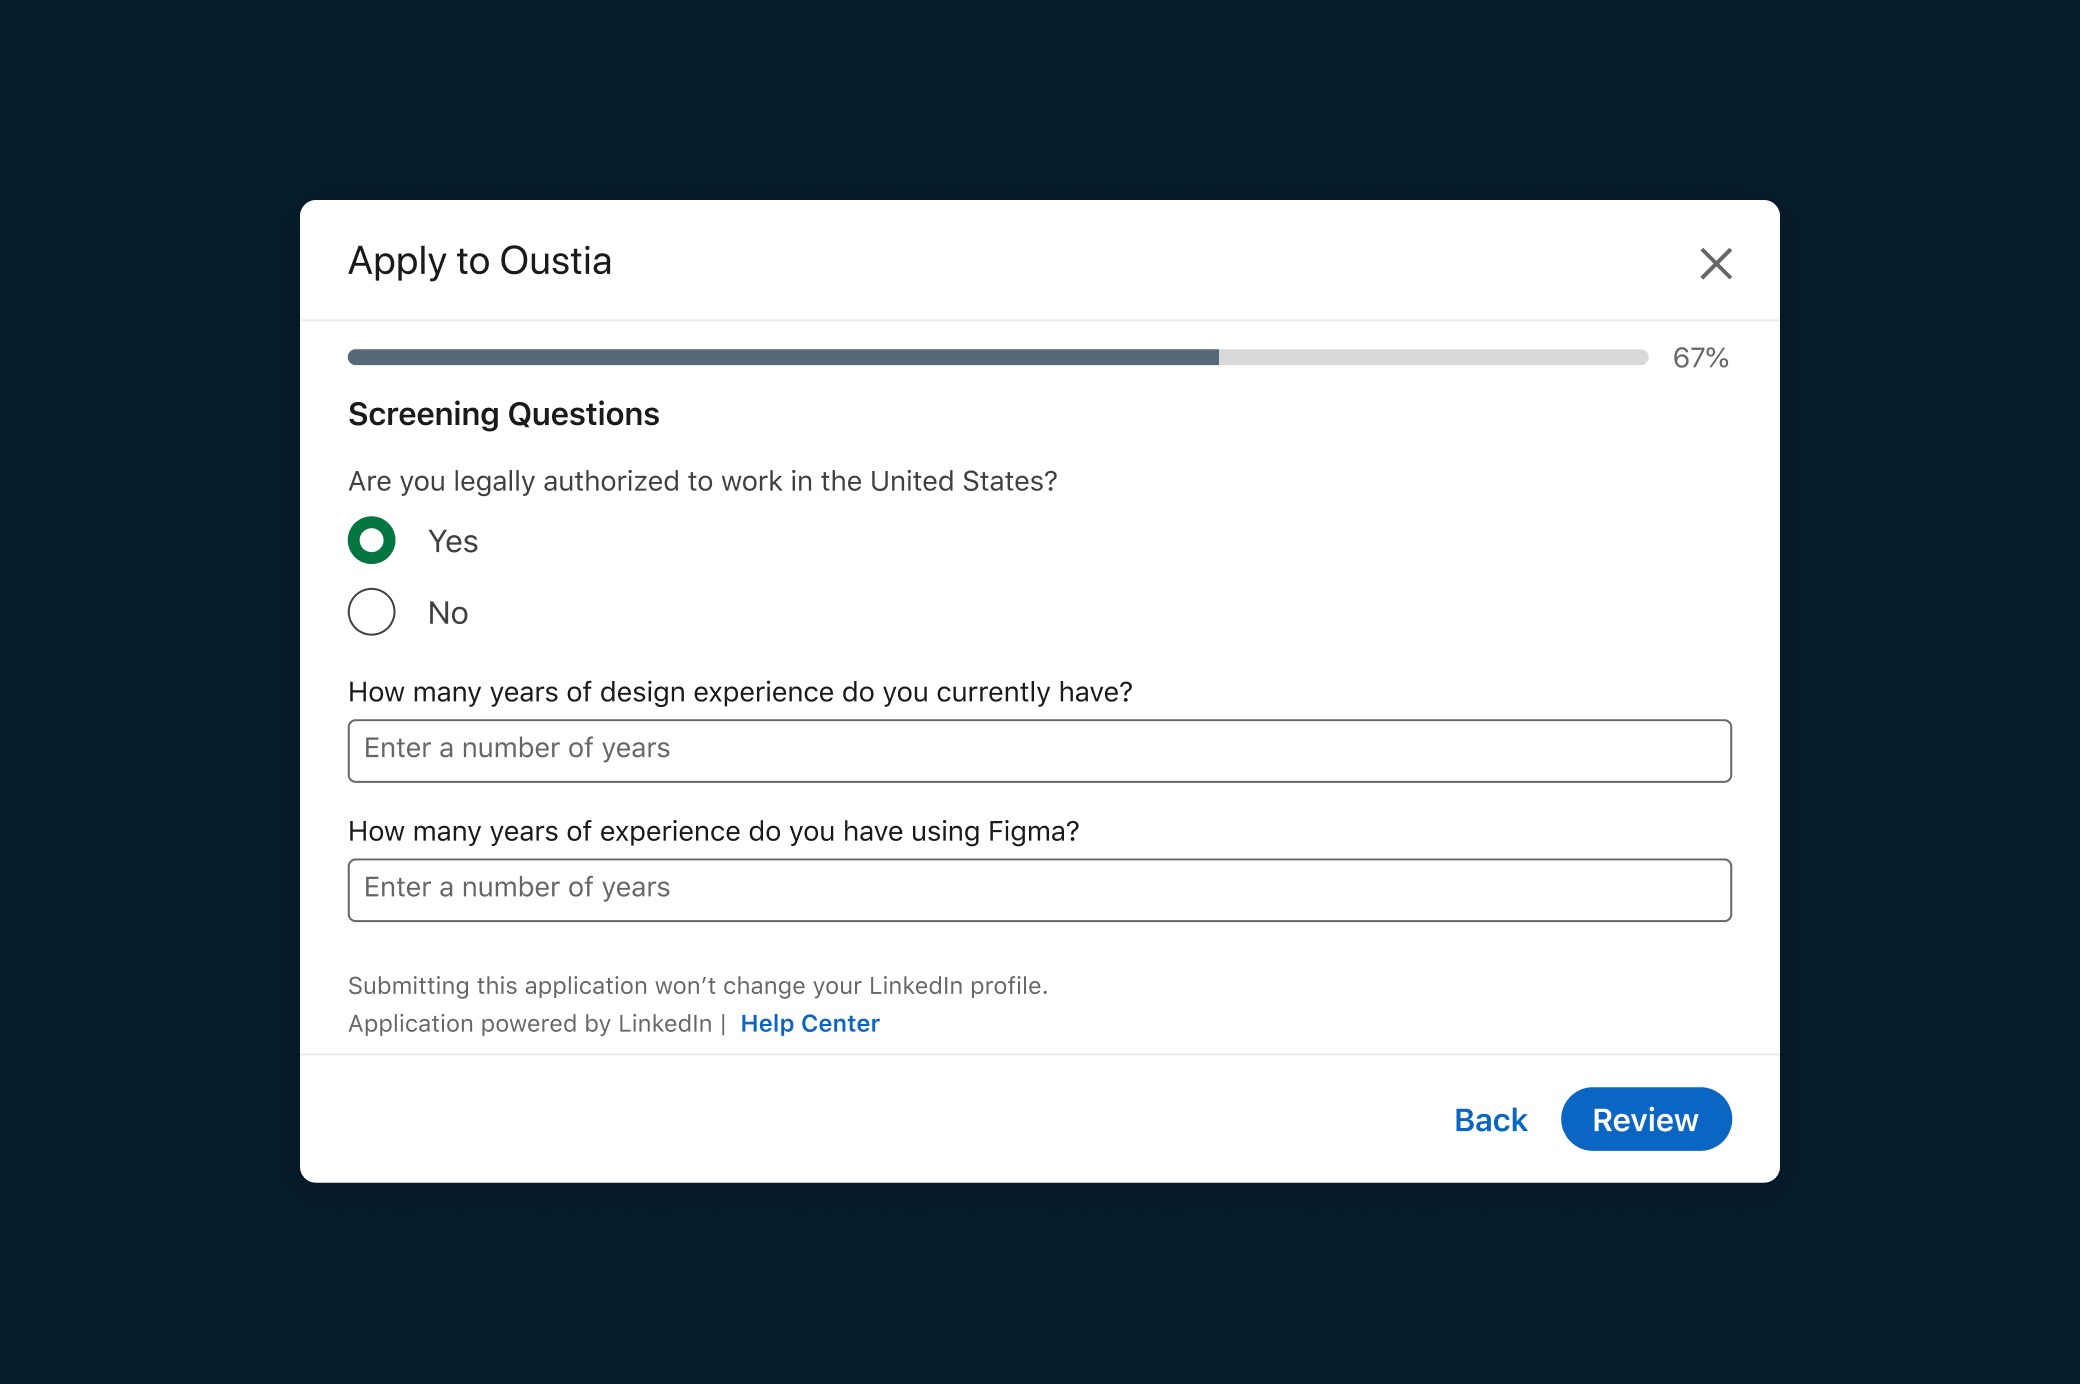Click the unfilled gray progress bar section
The width and height of the screenshot is (2080, 1384).
tap(1432, 357)
